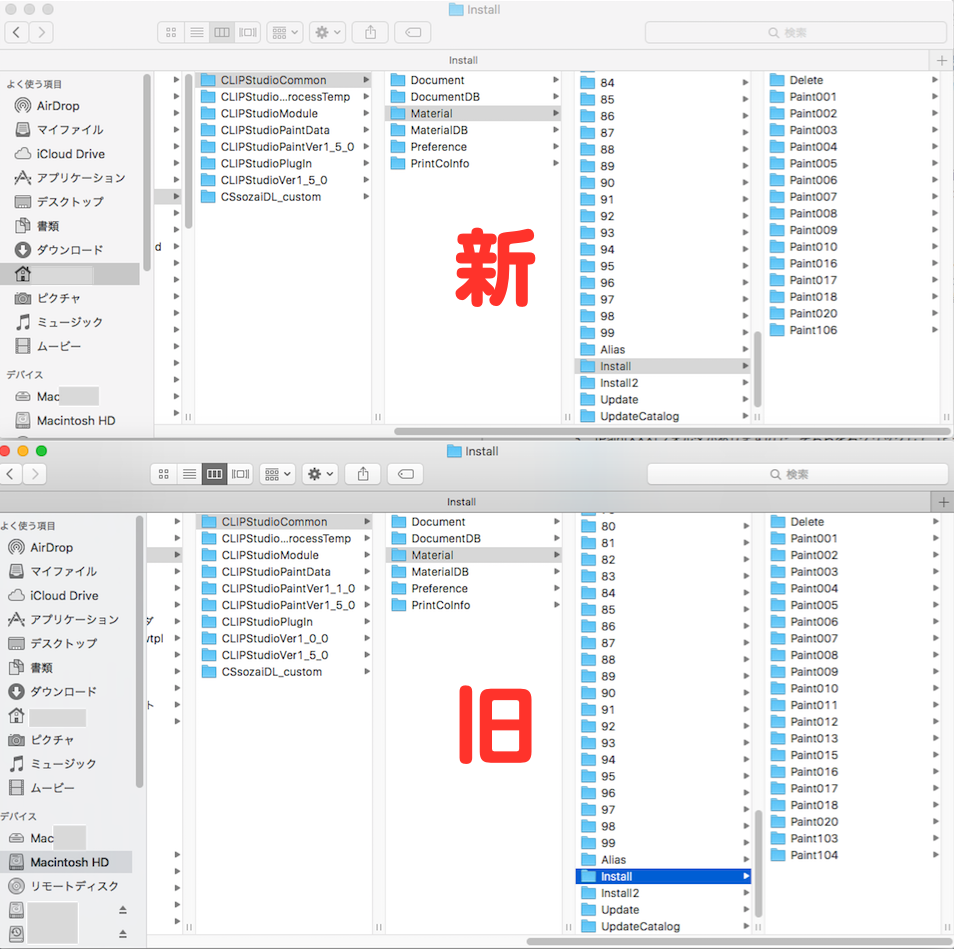Switch bottom window to list view
The width and height of the screenshot is (954, 949).
pyautogui.click(x=189, y=474)
